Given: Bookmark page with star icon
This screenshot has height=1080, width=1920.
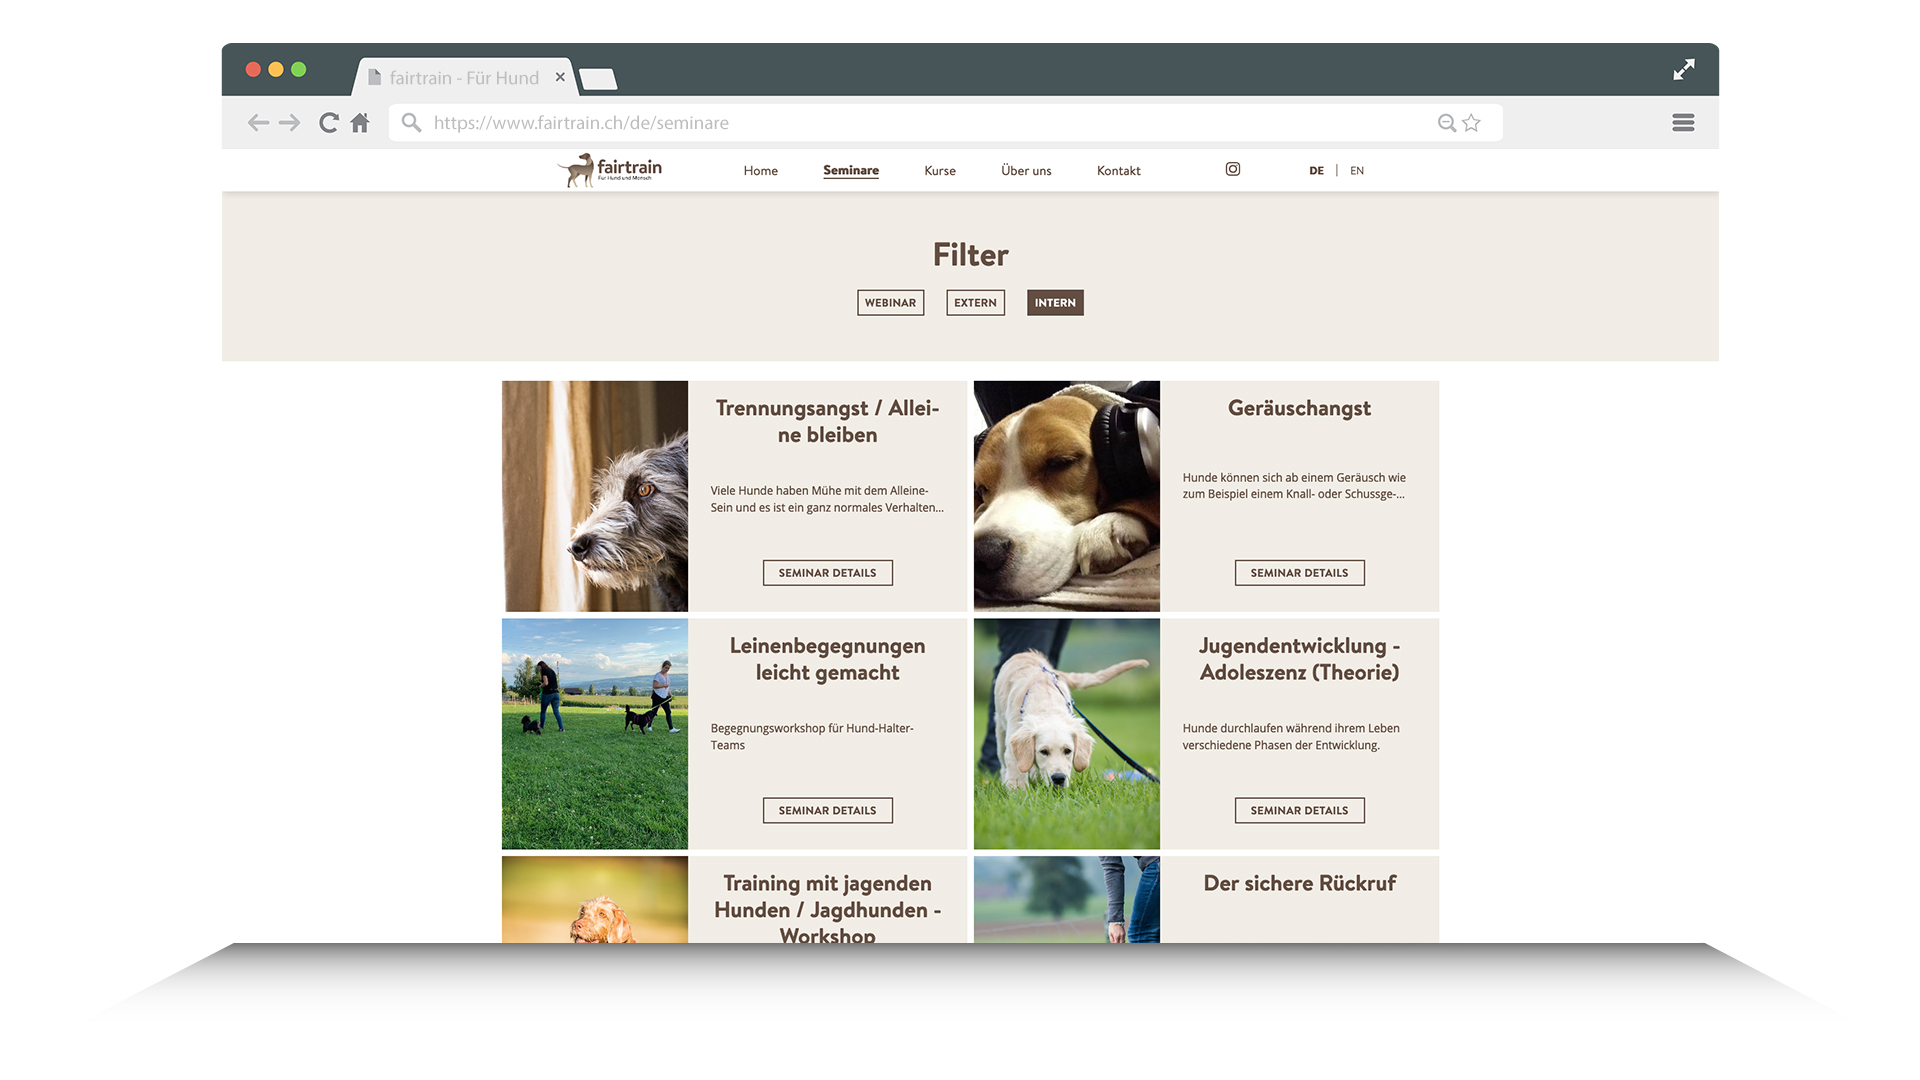Looking at the screenshot, I should pyautogui.click(x=1471, y=123).
